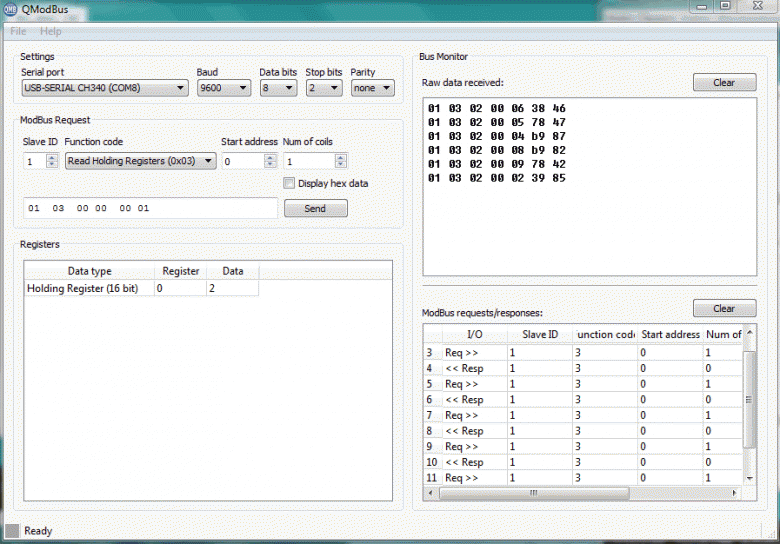Select row 7 Req >> cell
Screen dimensions: 780x544
475,415
